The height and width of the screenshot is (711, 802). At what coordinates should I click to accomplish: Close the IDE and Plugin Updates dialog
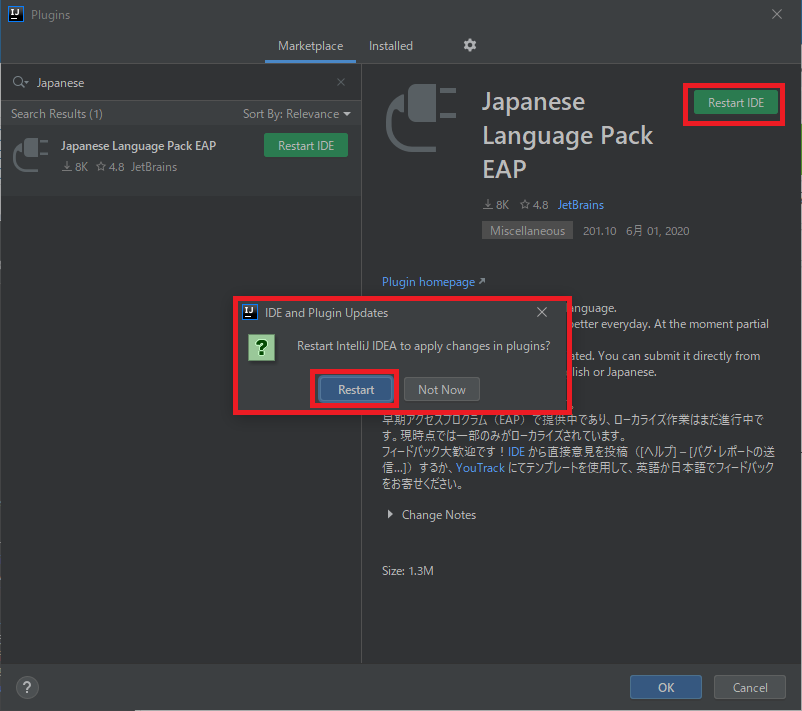[x=542, y=312]
